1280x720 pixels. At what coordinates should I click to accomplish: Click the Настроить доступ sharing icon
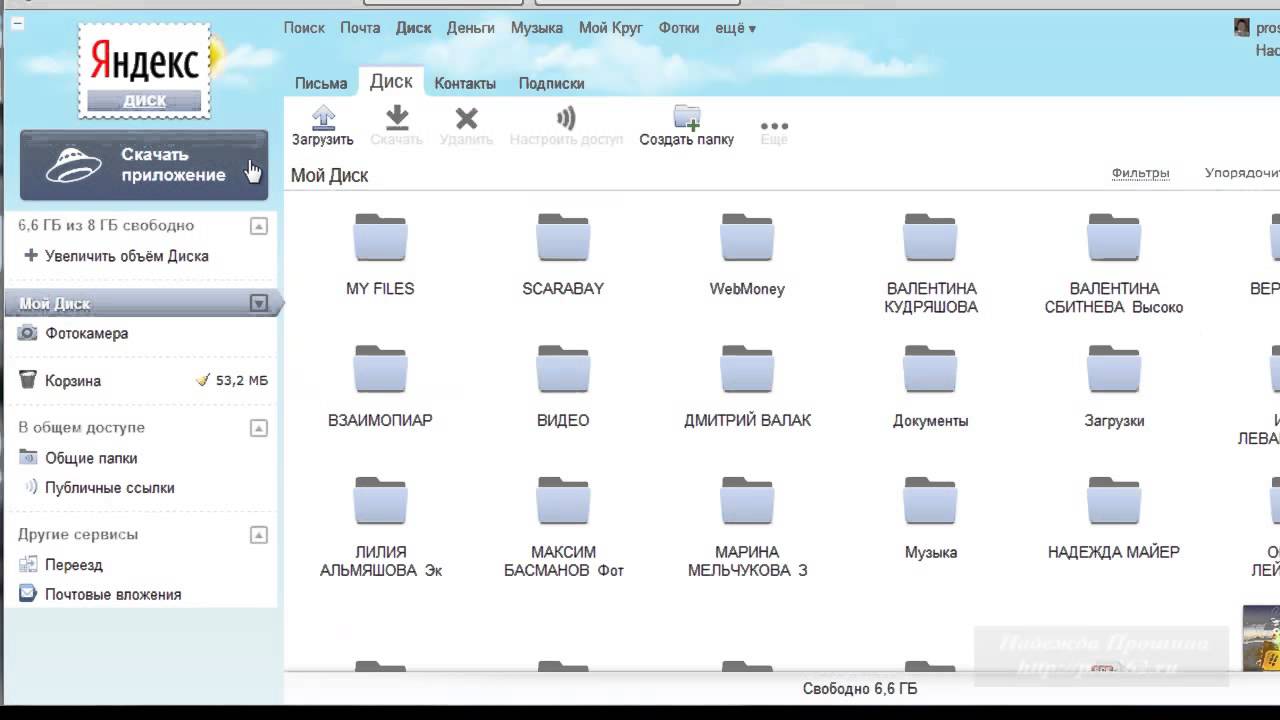[566, 119]
